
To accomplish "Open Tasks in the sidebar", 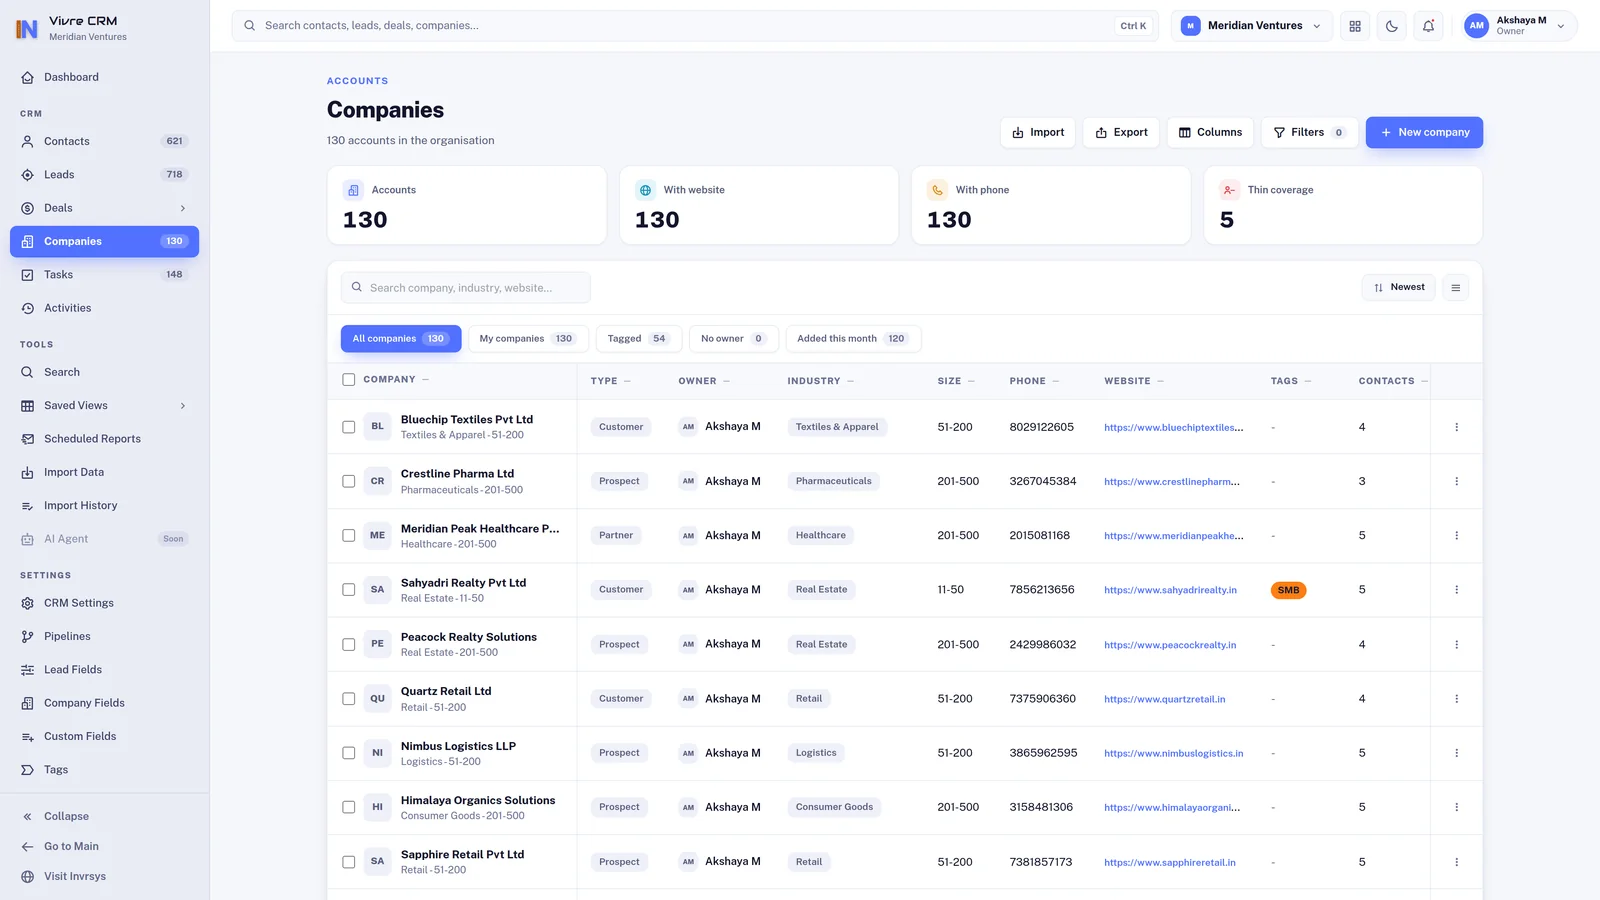I will point(104,274).
